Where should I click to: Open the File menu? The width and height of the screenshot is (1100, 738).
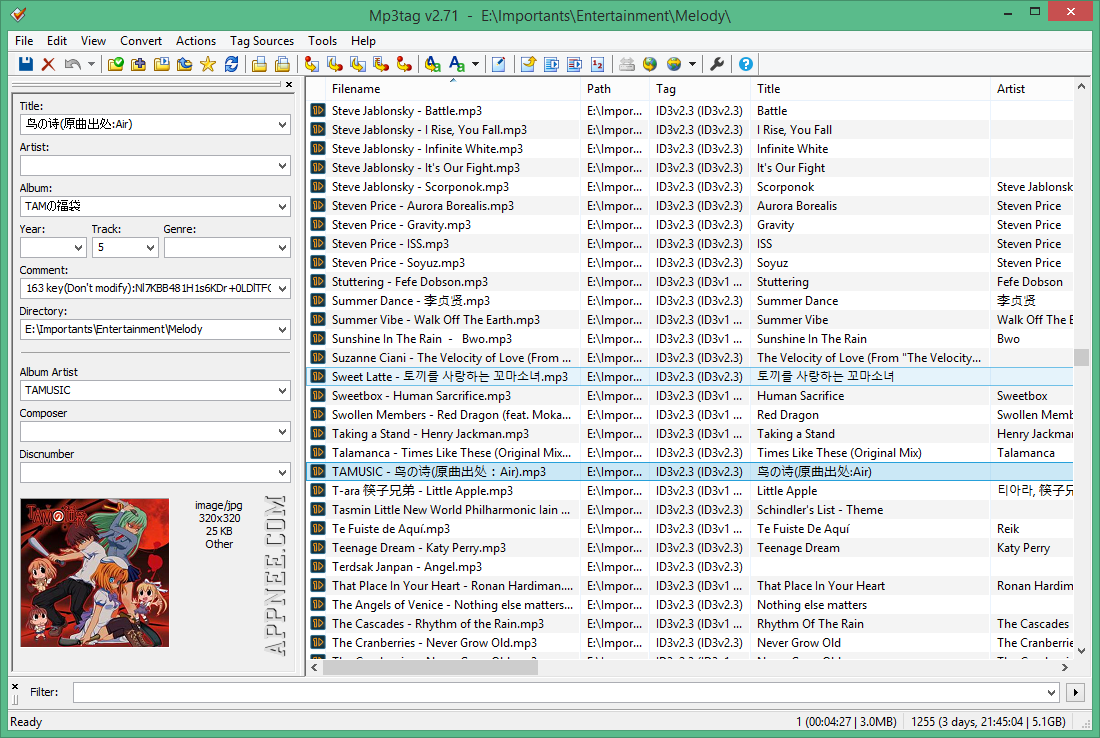coord(24,41)
